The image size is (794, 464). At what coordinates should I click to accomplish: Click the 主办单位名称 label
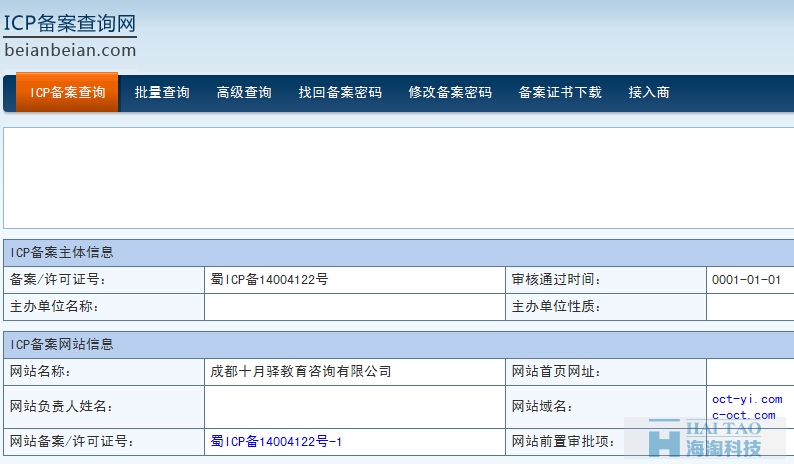coord(54,306)
